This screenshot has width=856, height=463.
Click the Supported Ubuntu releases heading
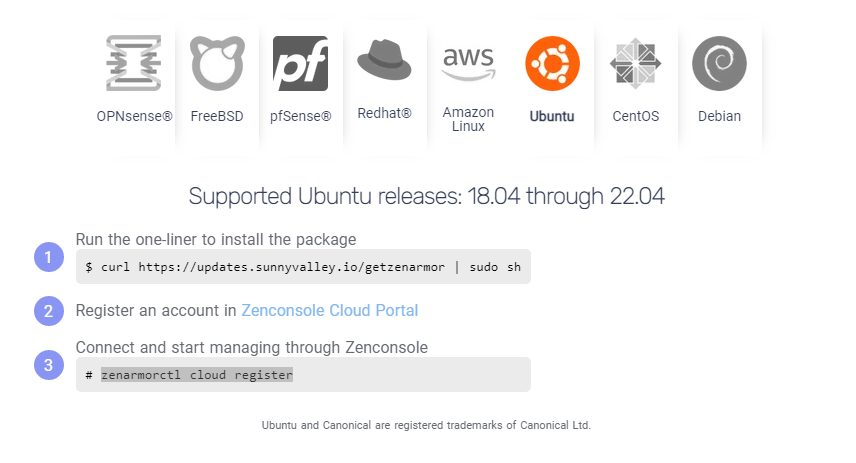426,196
